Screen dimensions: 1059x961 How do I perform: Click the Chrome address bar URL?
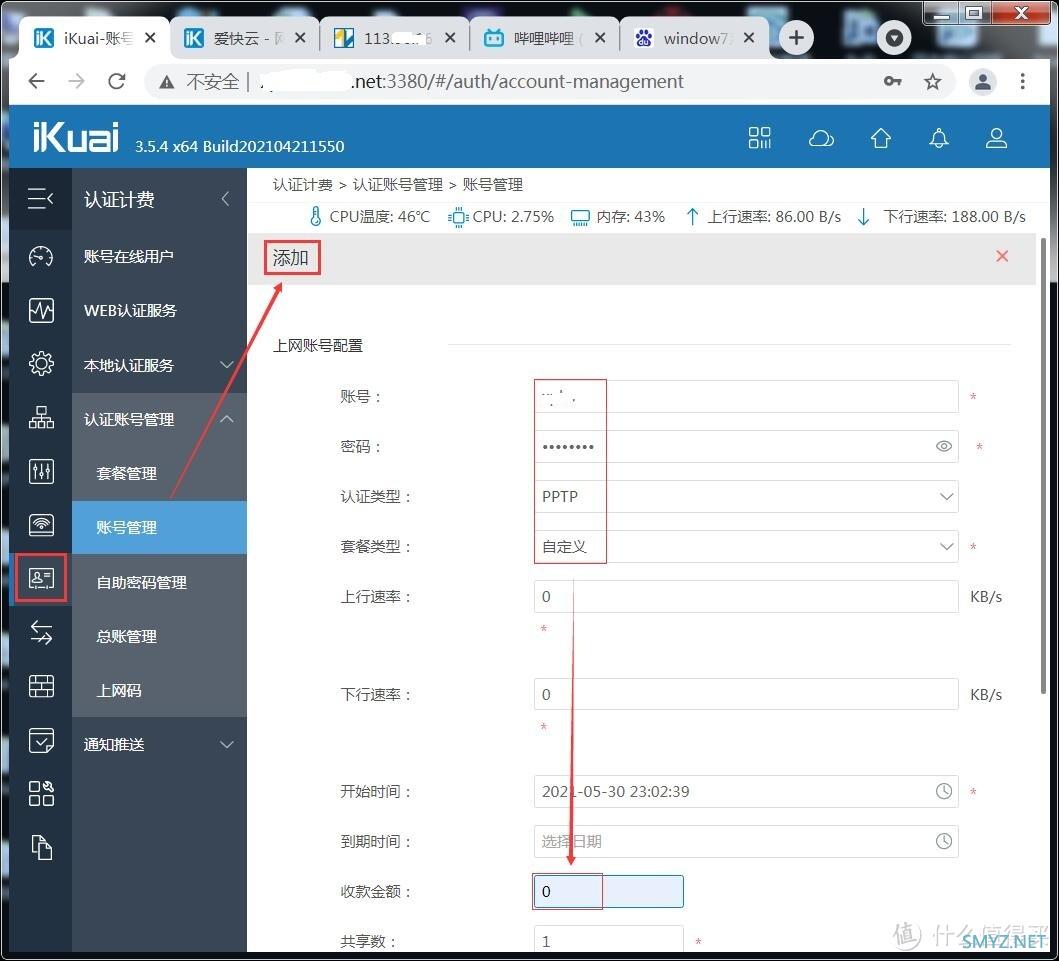pyautogui.click(x=471, y=82)
